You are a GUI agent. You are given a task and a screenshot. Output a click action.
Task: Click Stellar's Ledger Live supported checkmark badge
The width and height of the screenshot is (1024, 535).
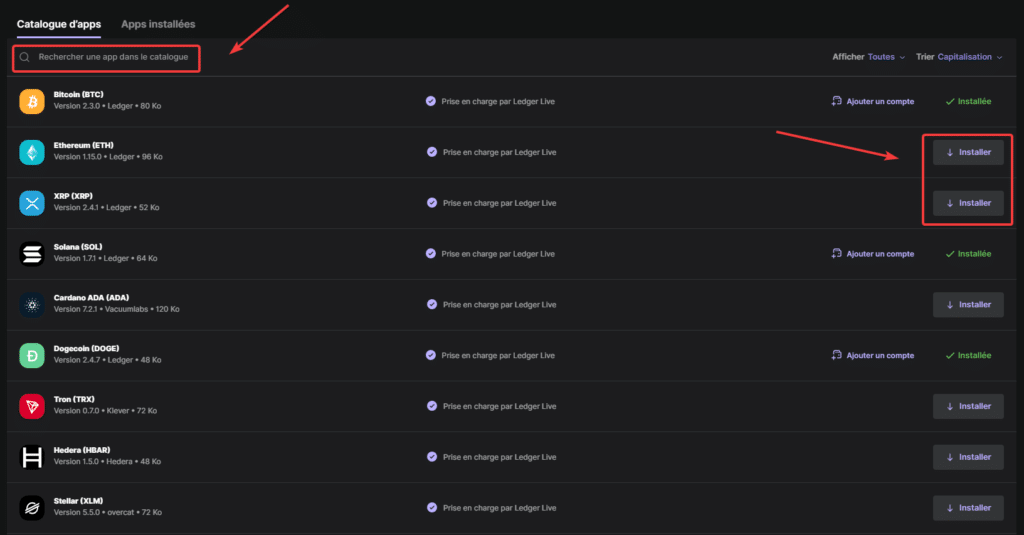432,508
